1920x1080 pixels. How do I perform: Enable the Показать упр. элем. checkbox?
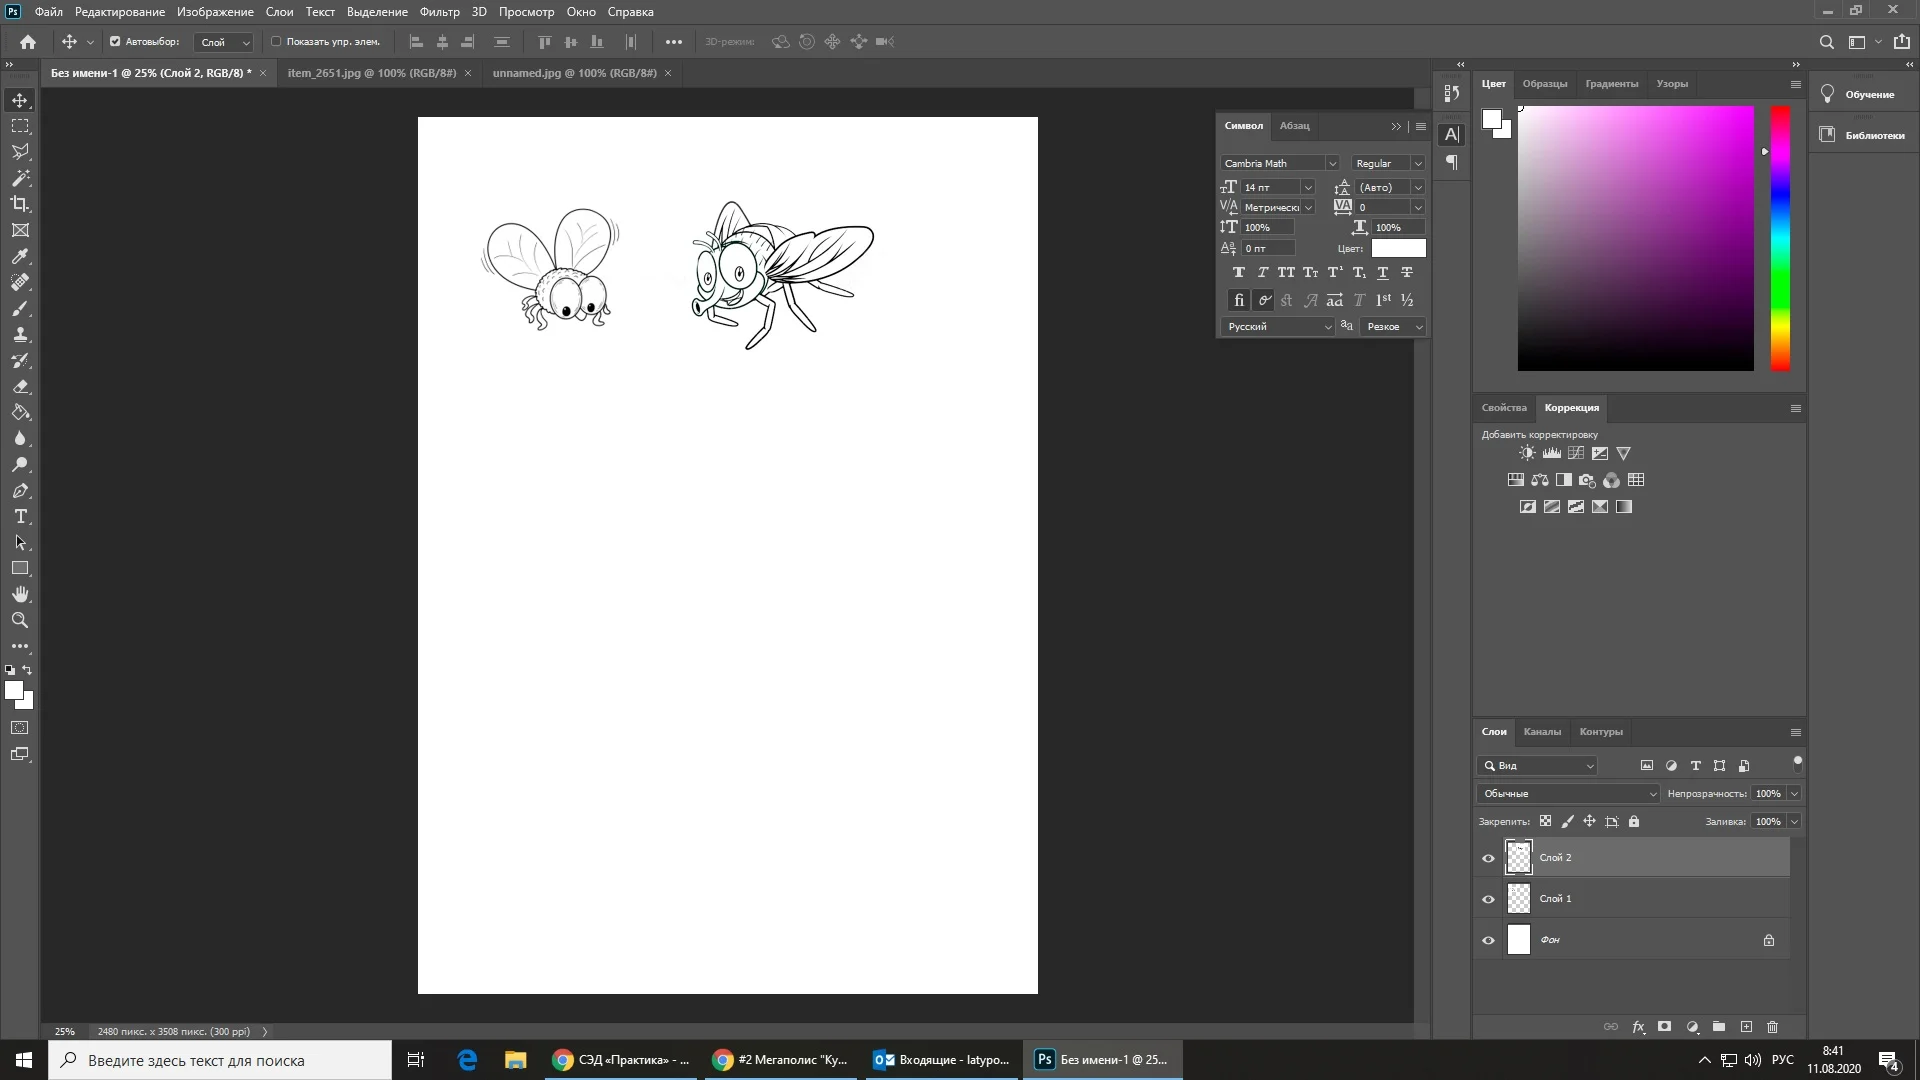point(276,42)
